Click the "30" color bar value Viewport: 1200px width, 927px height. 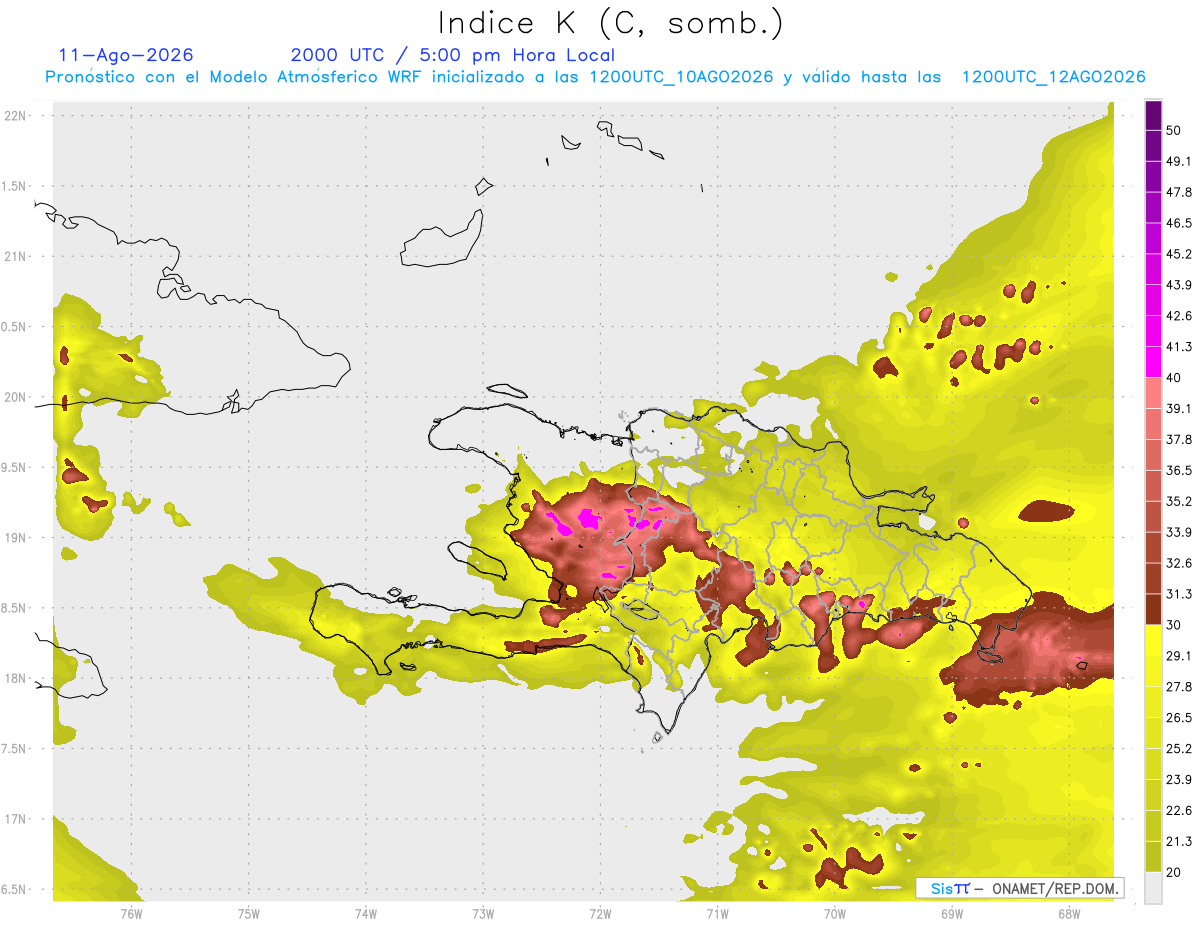1174,625
